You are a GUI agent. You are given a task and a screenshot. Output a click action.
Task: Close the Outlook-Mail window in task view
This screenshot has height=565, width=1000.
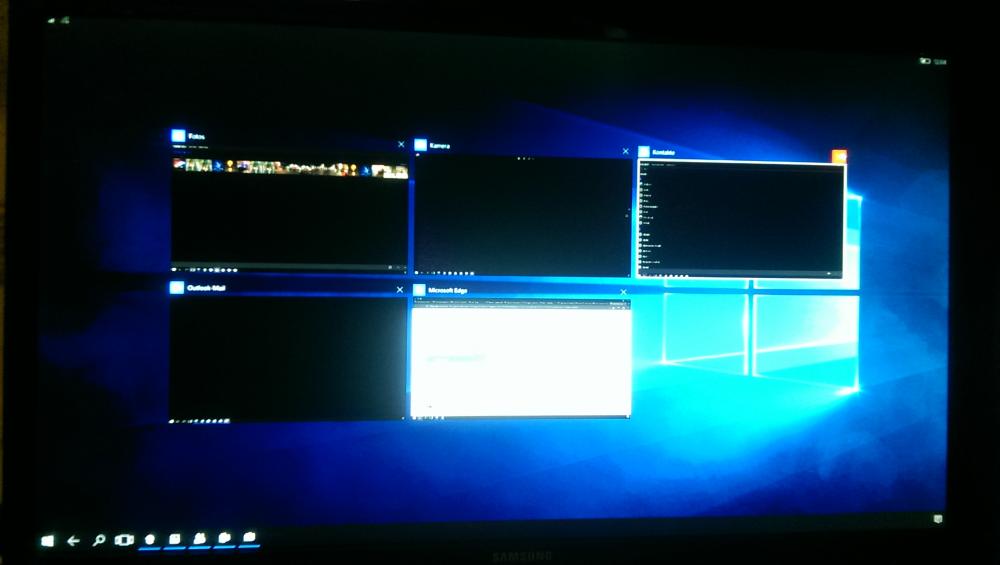click(x=400, y=290)
